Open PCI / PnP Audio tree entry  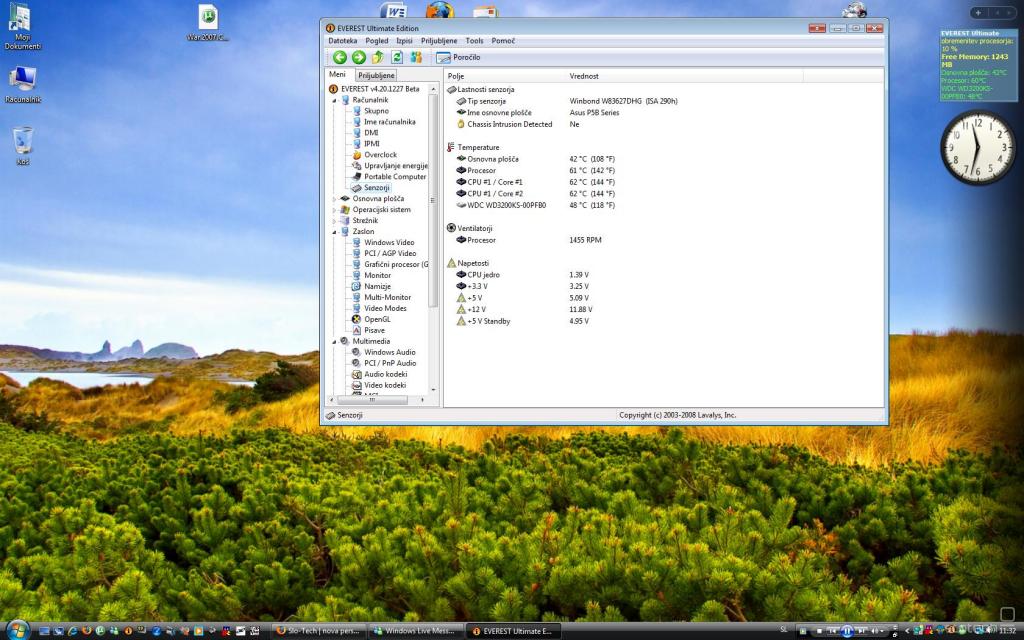[384, 364]
